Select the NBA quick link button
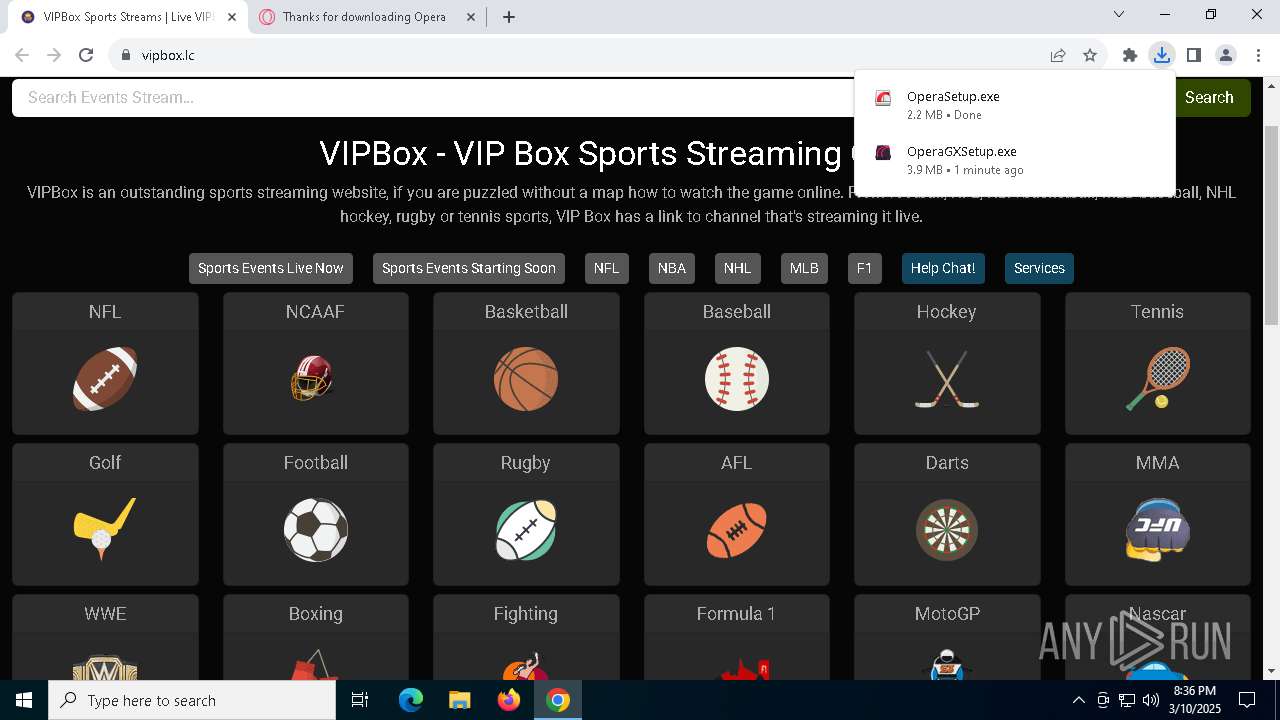This screenshot has height=720, width=1280. pos(672,268)
